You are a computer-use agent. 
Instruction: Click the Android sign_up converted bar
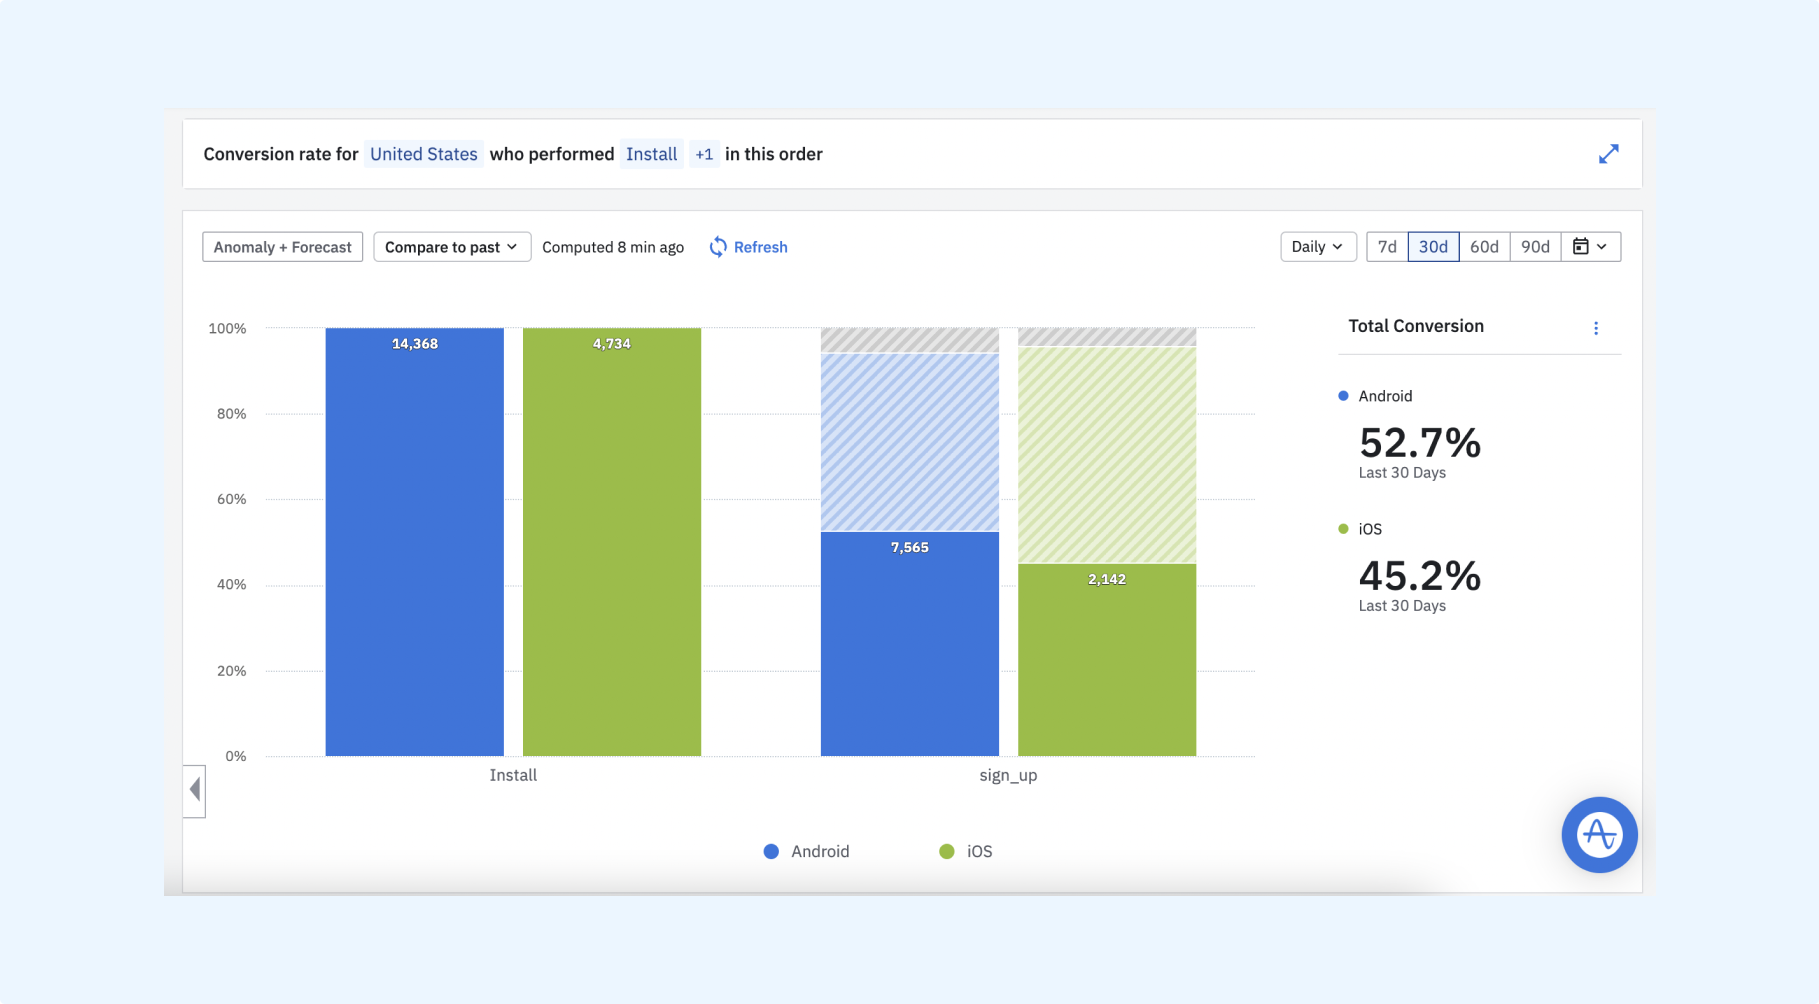click(x=909, y=645)
